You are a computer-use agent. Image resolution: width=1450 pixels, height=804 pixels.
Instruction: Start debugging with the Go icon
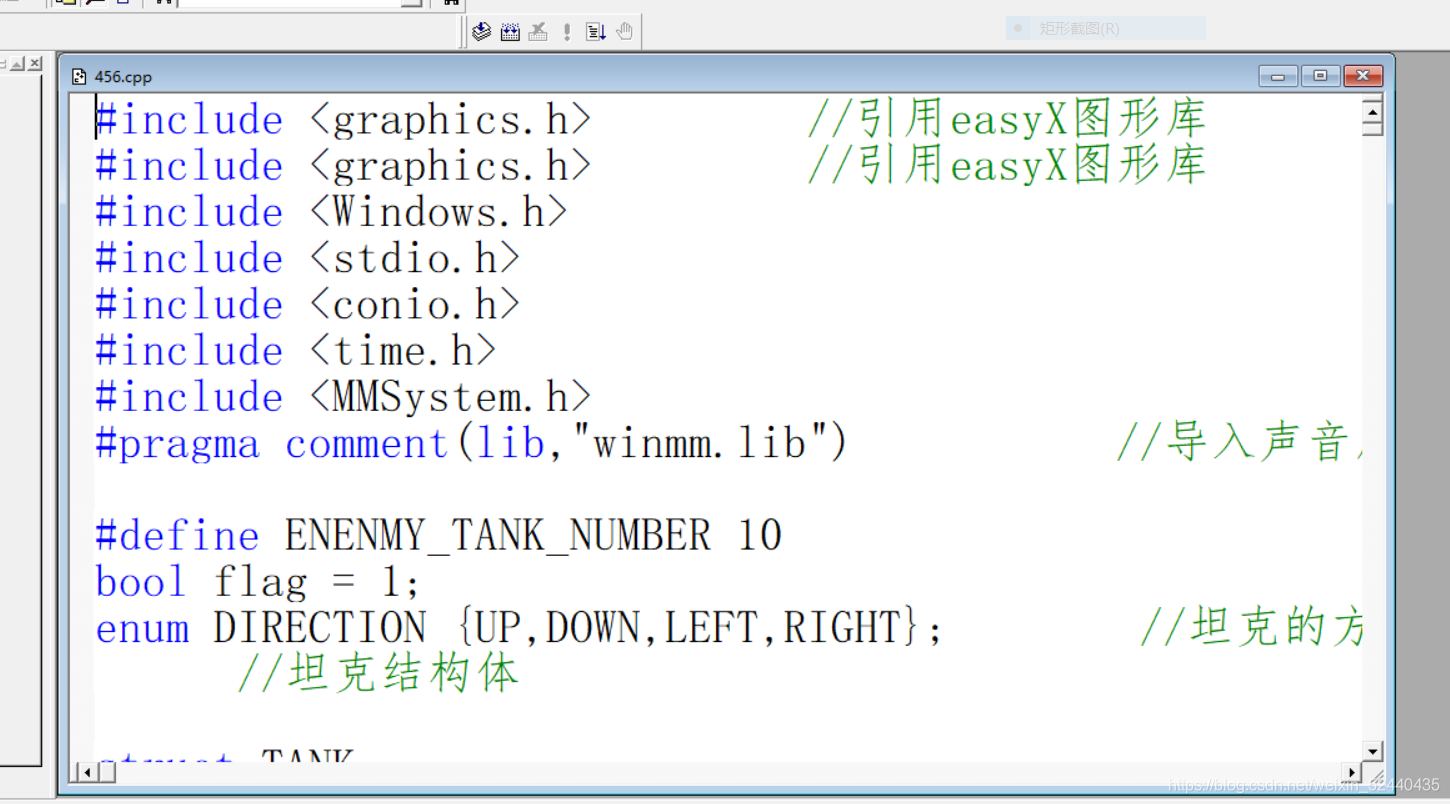(596, 31)
